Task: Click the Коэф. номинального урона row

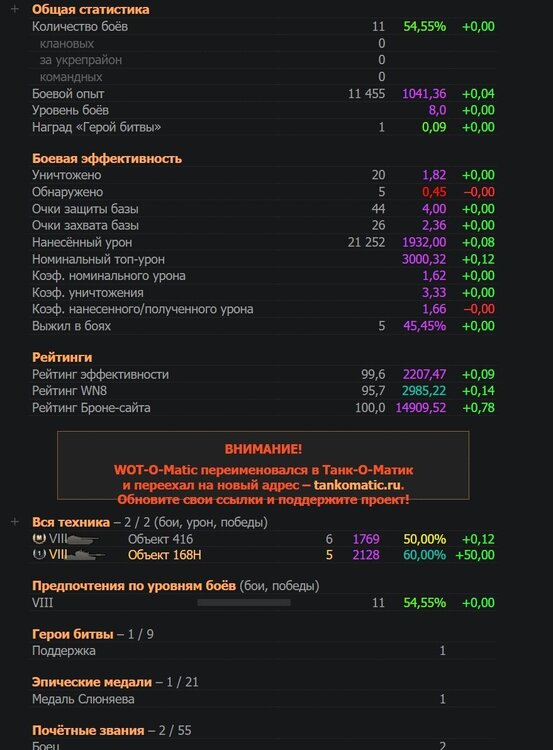Action: click(263, 276)
